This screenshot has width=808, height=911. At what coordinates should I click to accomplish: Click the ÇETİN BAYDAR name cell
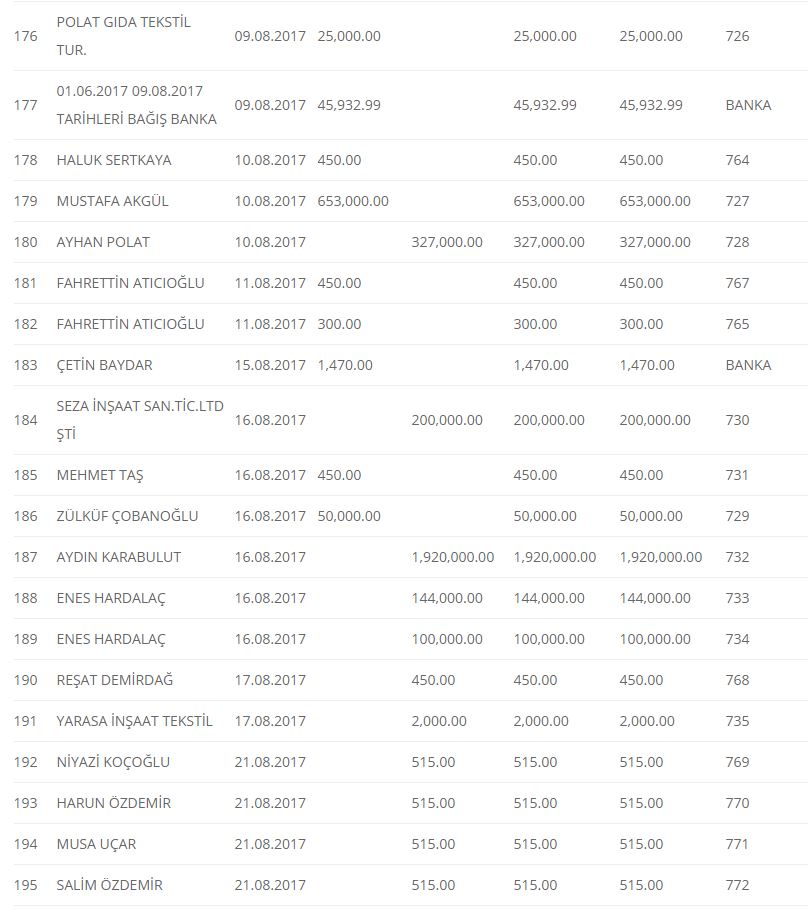[105, 365]
